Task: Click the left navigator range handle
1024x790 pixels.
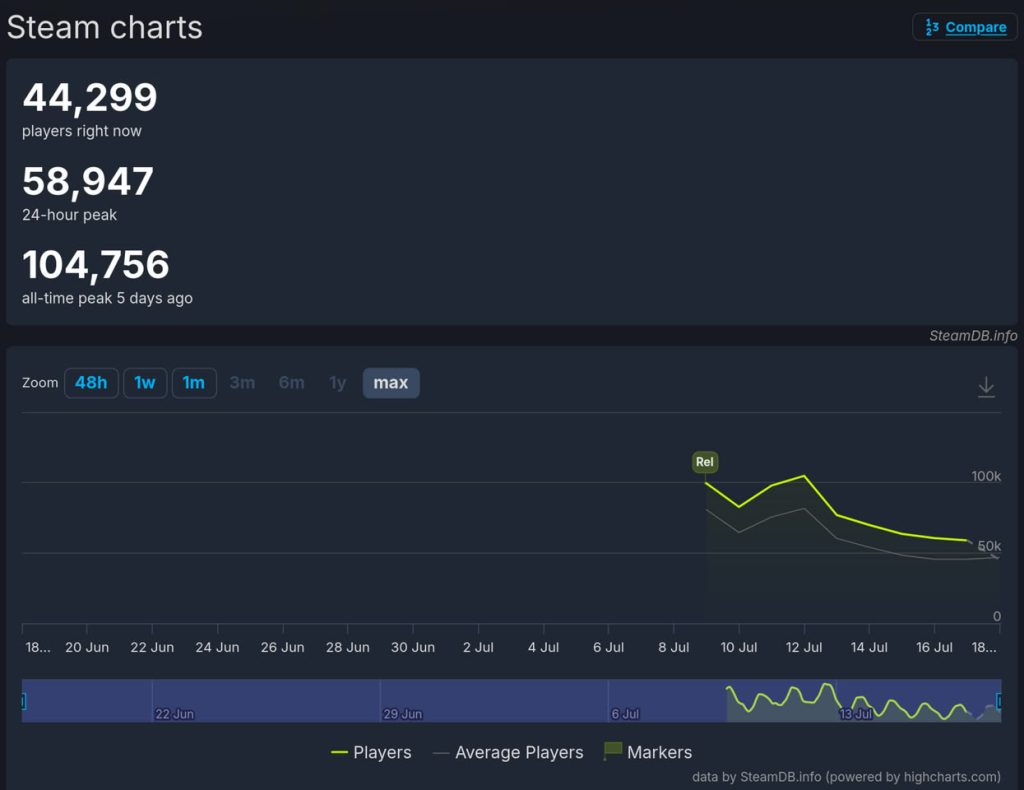Action: (x=23, y=701)
